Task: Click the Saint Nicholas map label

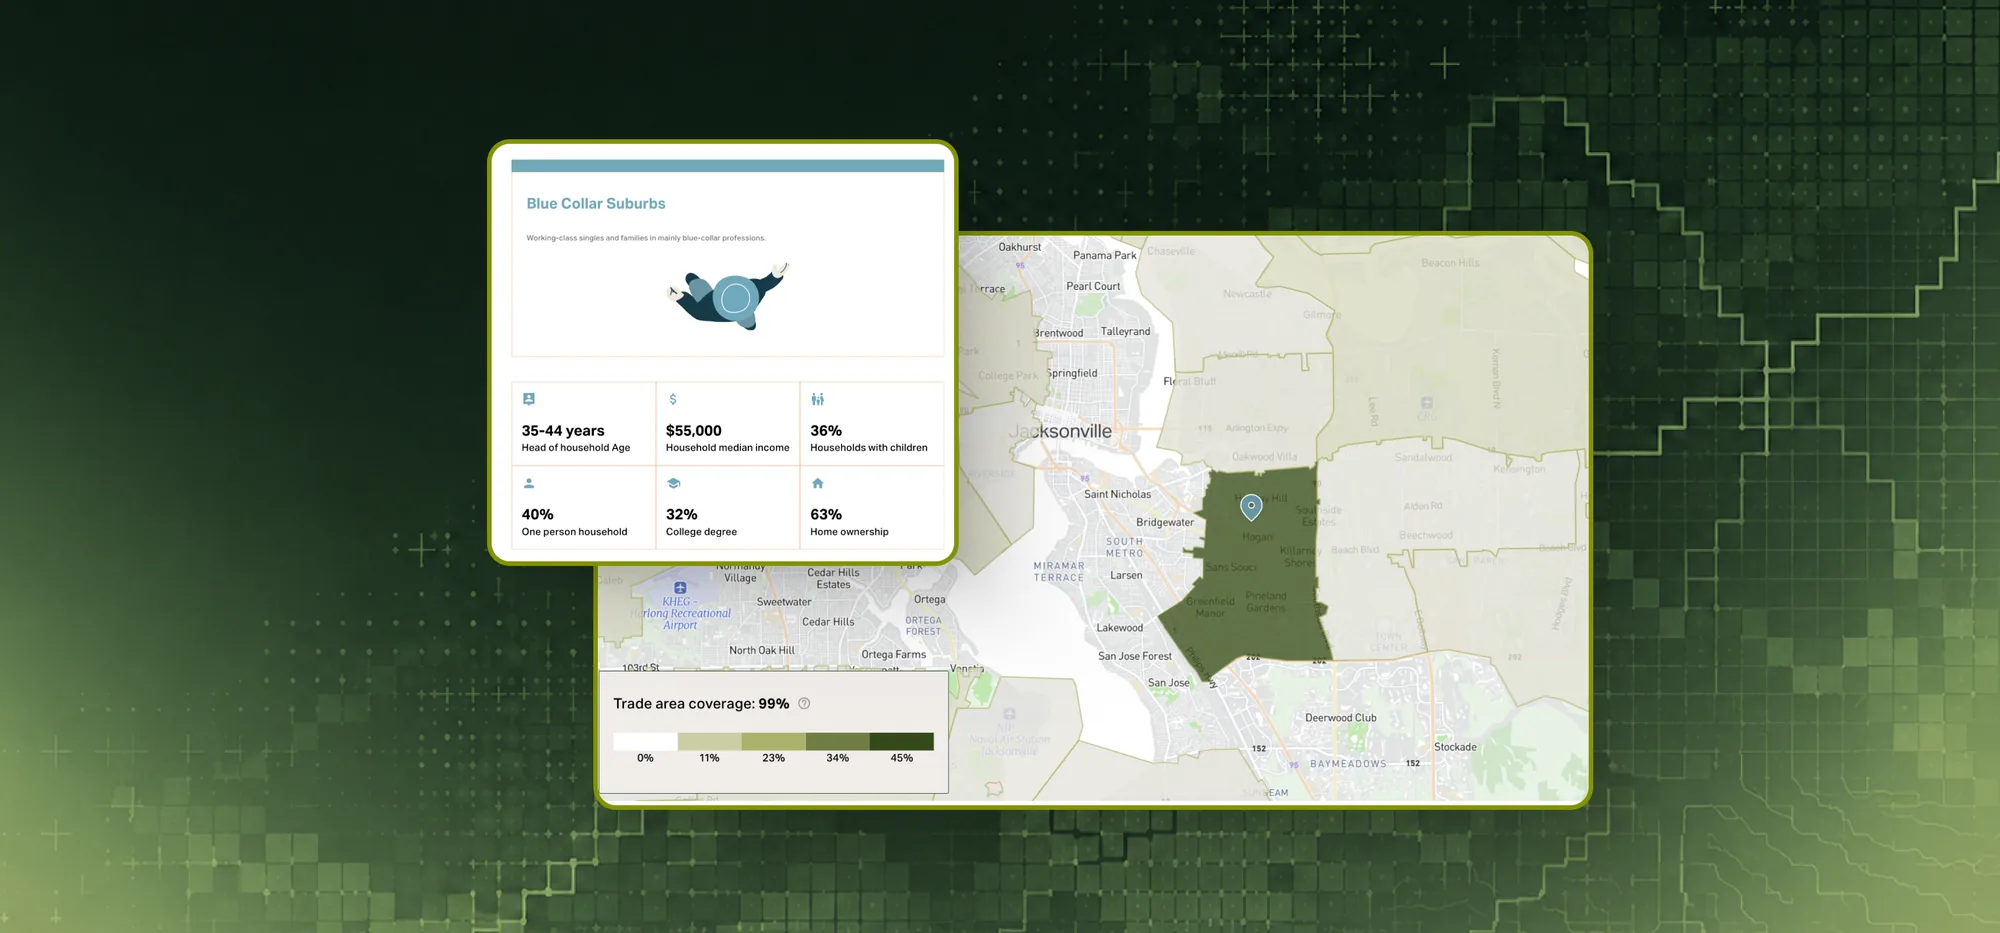Action: [1117, 494]
